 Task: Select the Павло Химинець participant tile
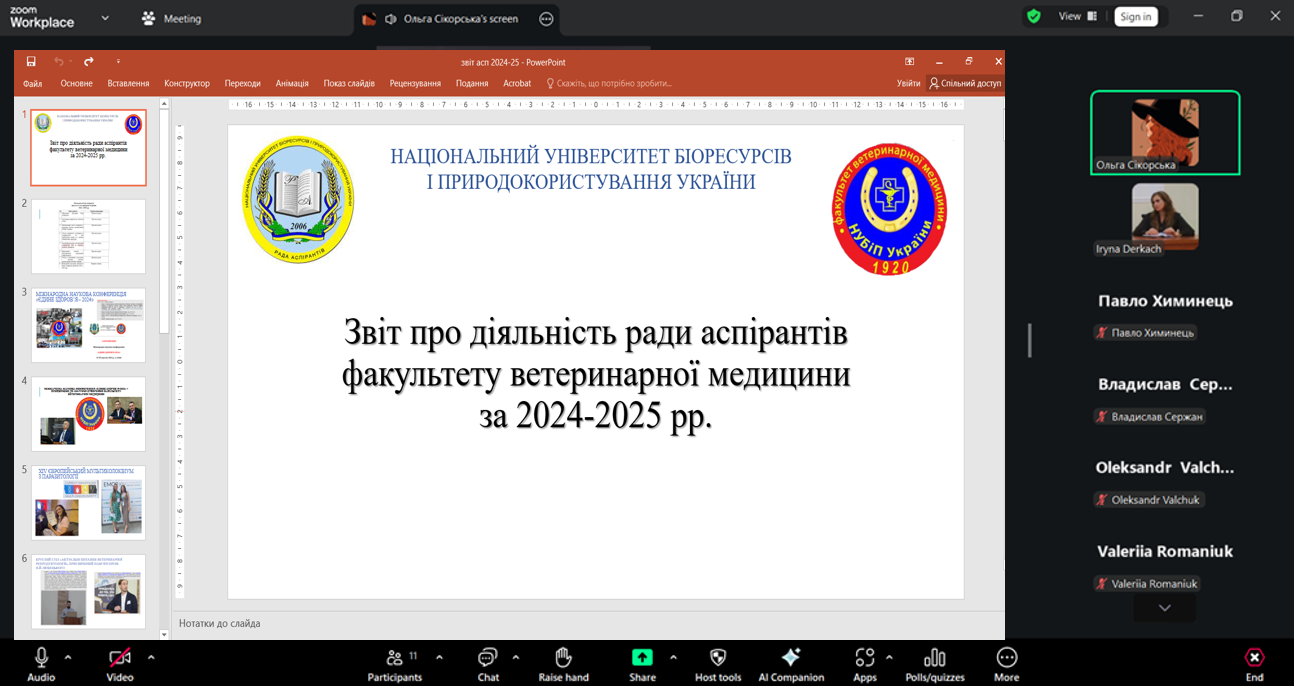coord(1165,317)
